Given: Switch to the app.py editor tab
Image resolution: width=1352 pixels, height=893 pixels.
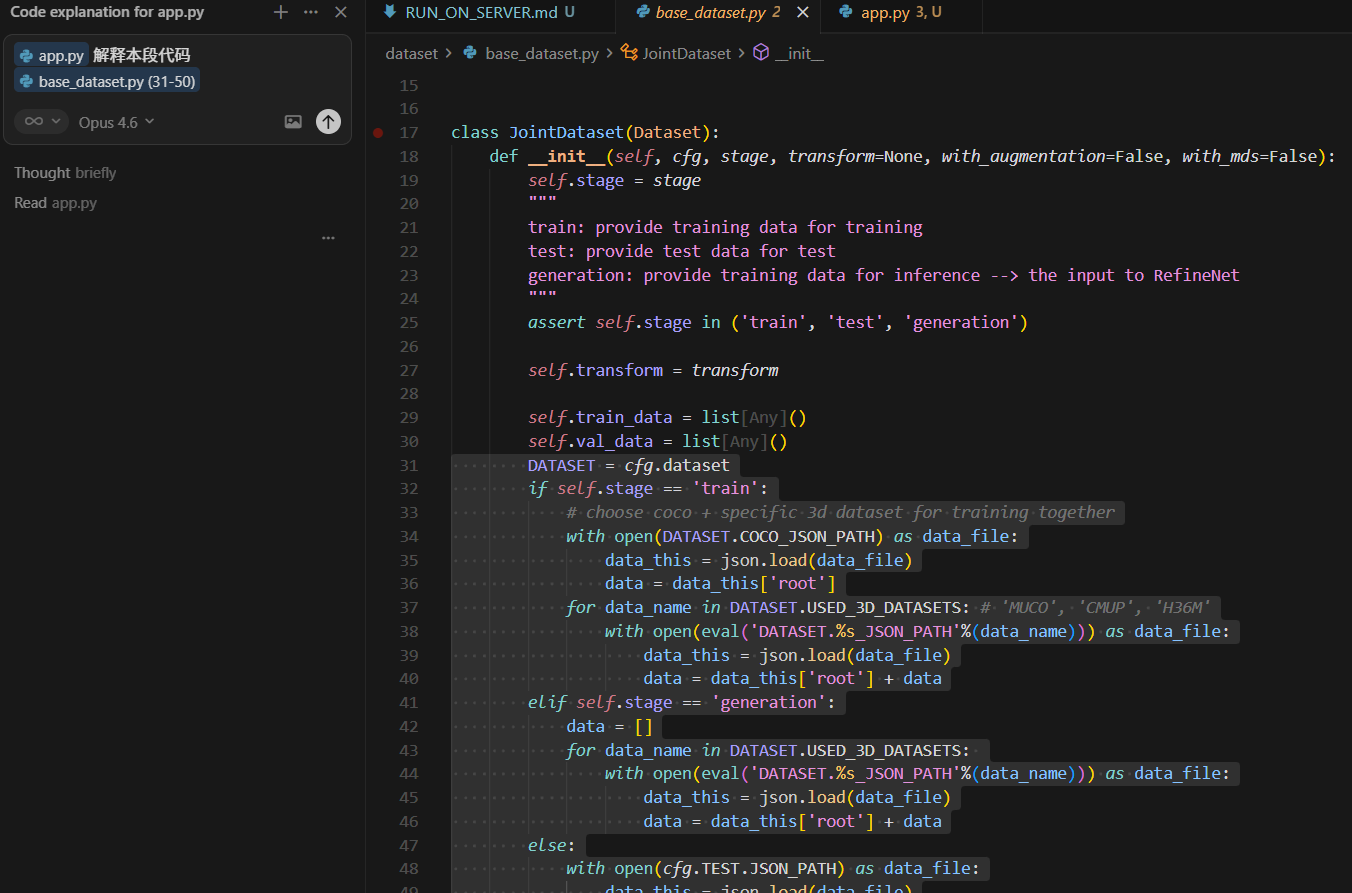Looking at the screenshot, I should pyautogui.click(x=885, y=13).
